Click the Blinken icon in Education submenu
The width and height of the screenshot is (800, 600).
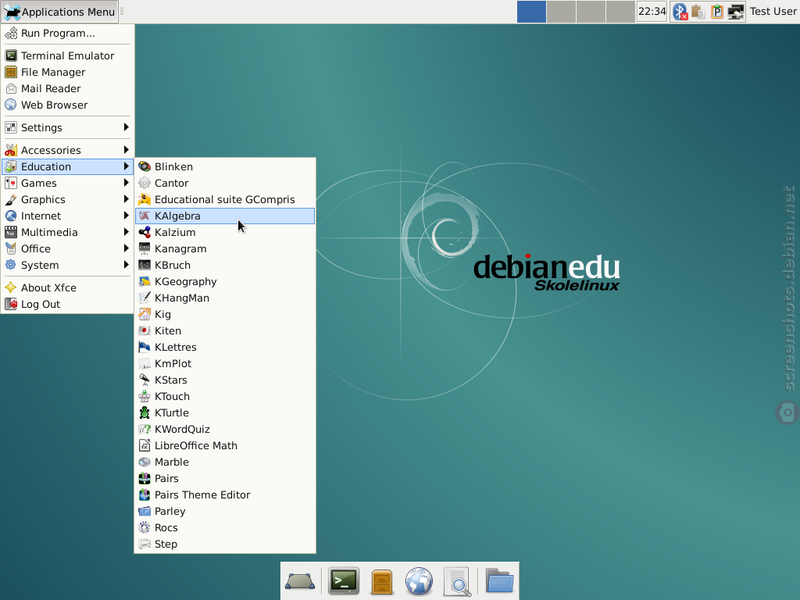[x=144, y=167]
